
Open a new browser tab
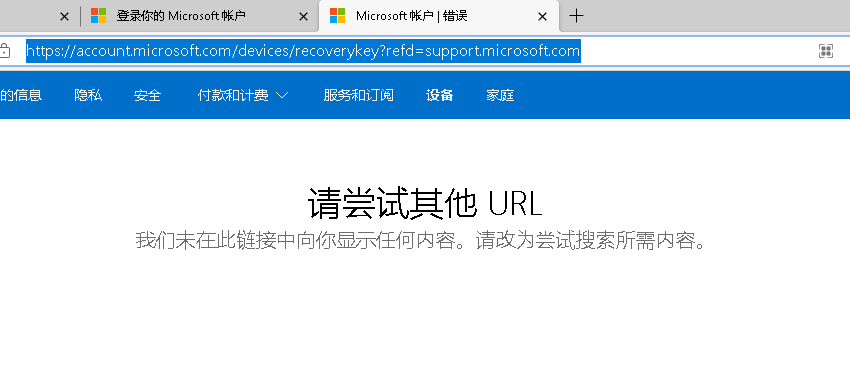577,16
